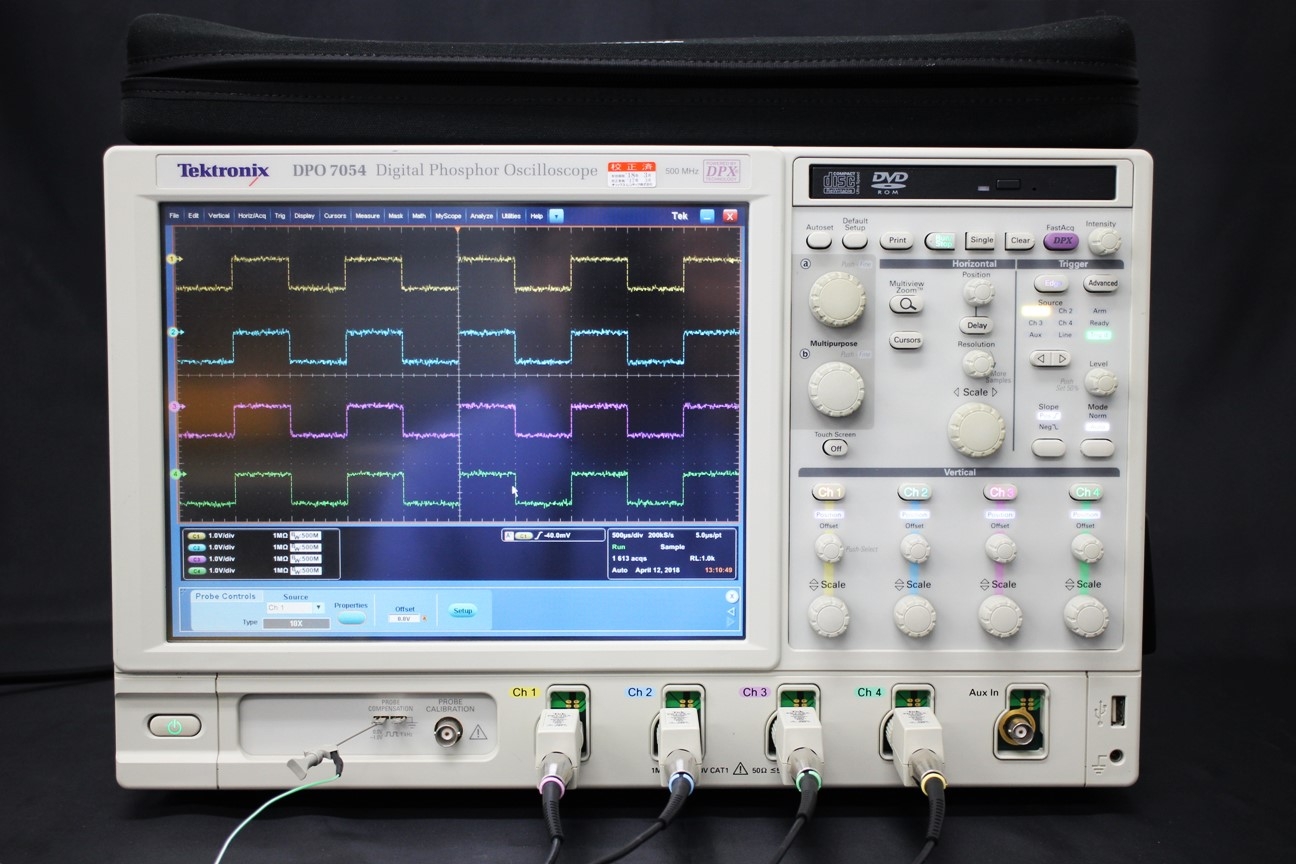The height and width of the screenshot is (864, 1296).
Task: Toggle the horizontal Delay button
Action: coord(976,325)
